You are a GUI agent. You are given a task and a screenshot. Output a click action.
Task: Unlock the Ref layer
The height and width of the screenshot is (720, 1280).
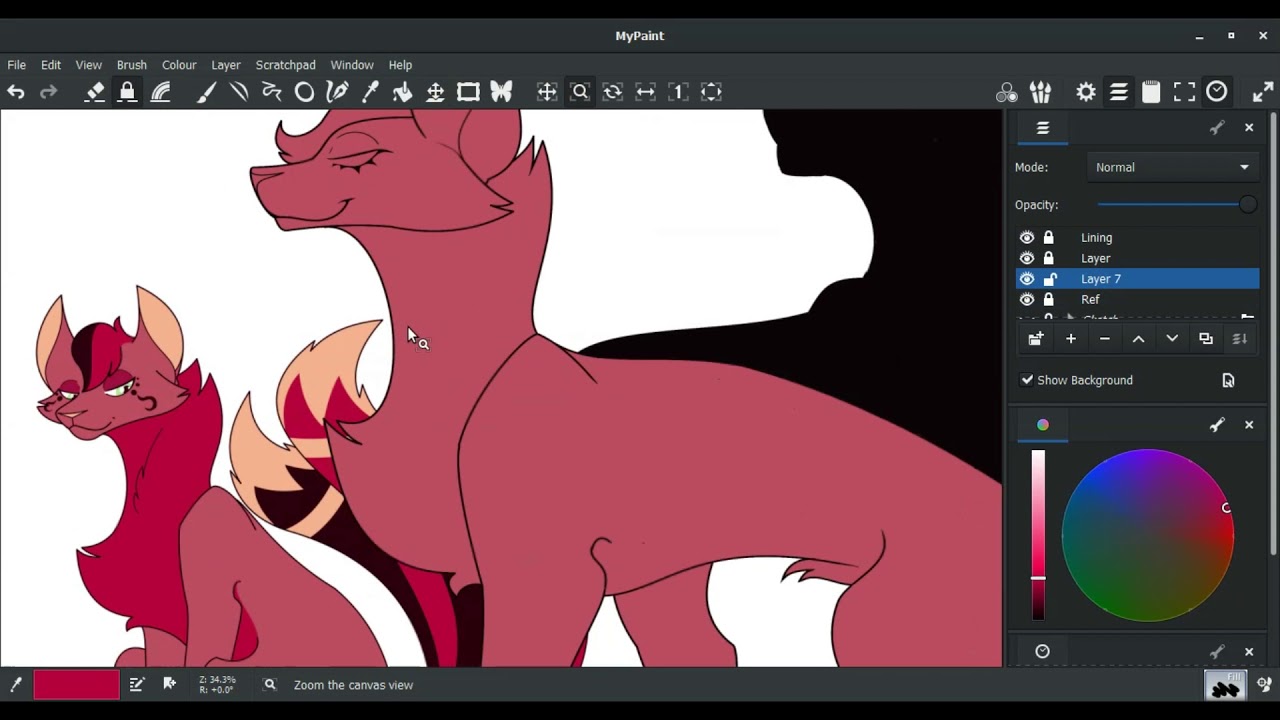(1049, 300)
